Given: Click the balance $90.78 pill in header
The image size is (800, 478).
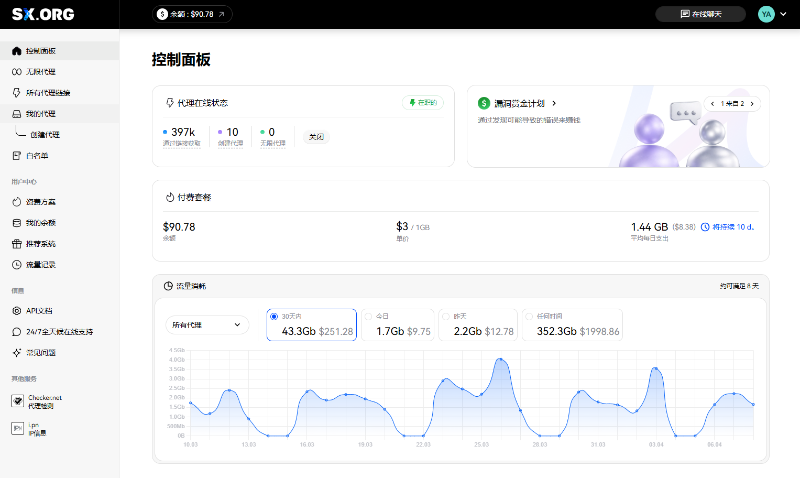Looking at the screenshot, I should coord(193,14).
